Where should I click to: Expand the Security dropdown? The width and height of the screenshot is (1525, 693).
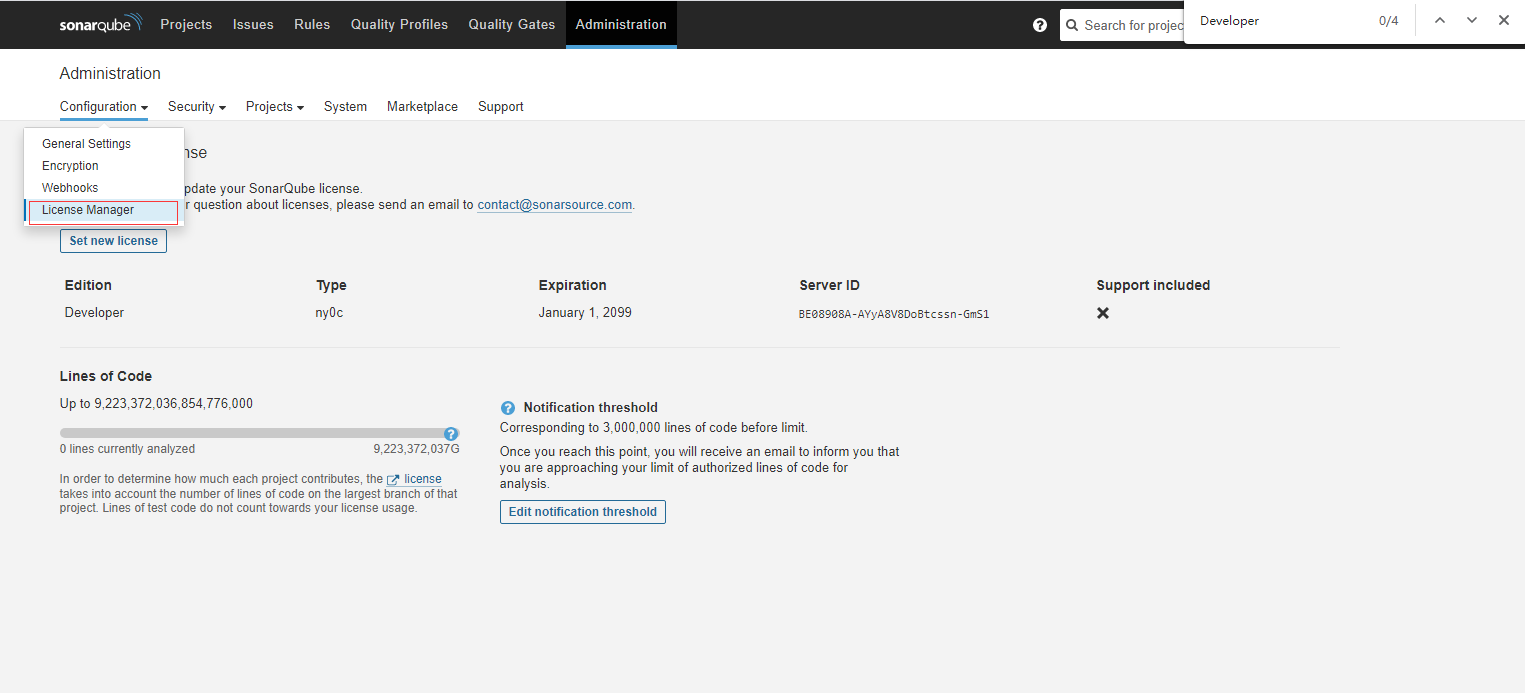(x=197, y=107)
